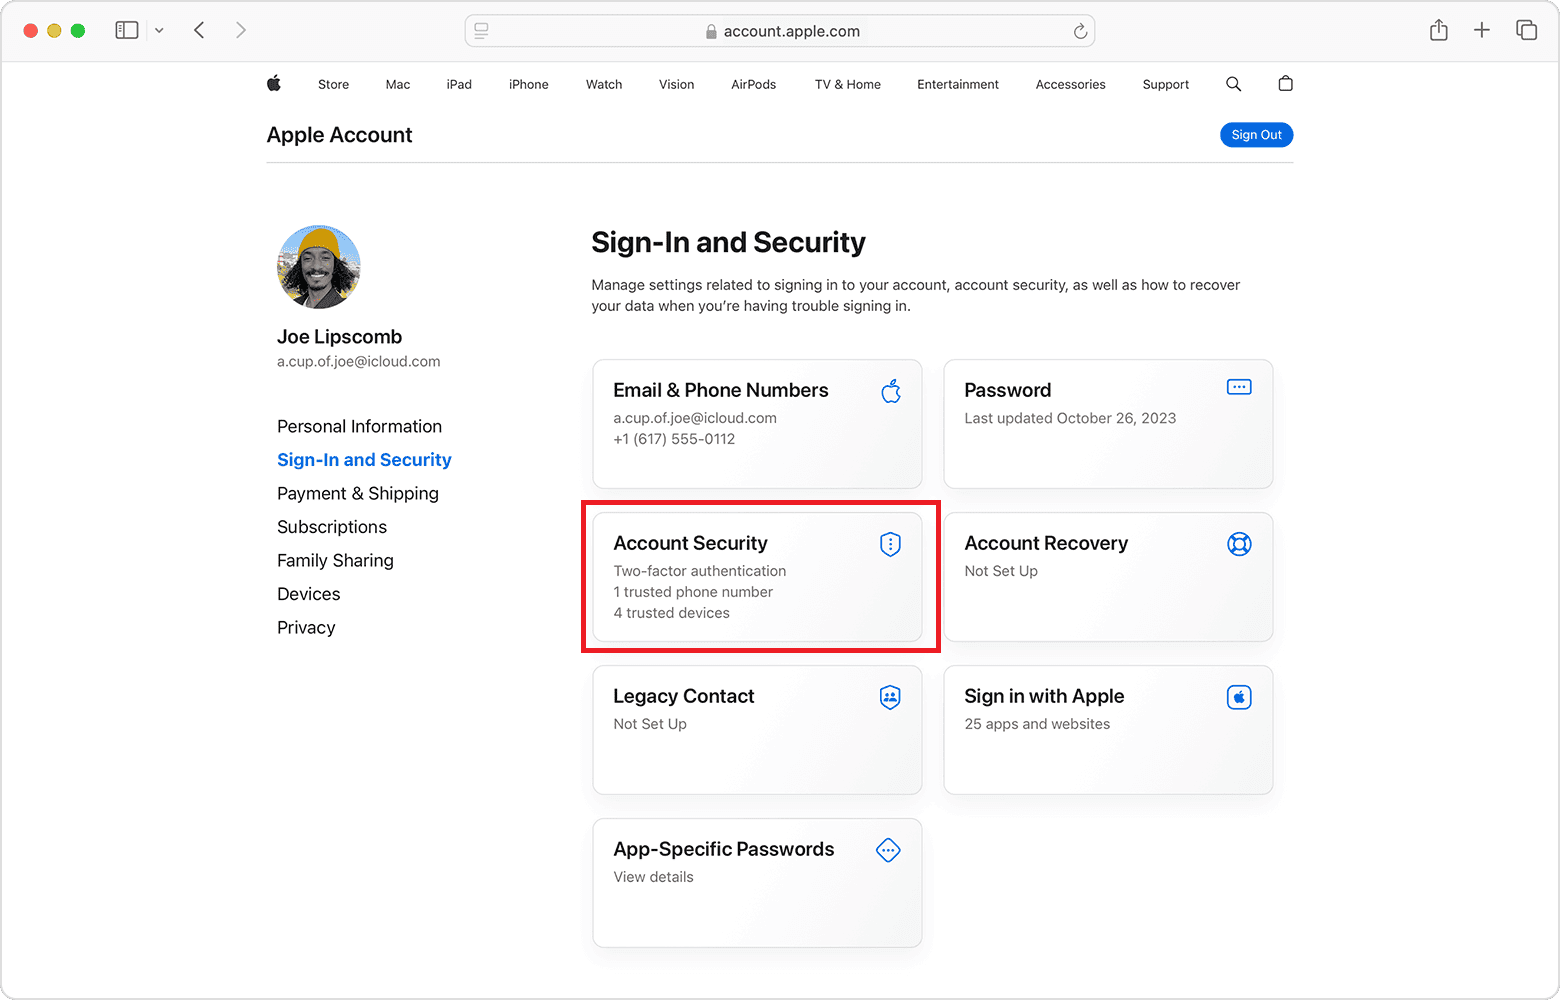Open the Accessories menu
Image resolution: width=1560 pixels, height=1000 pixels.
coord(1071,85)
